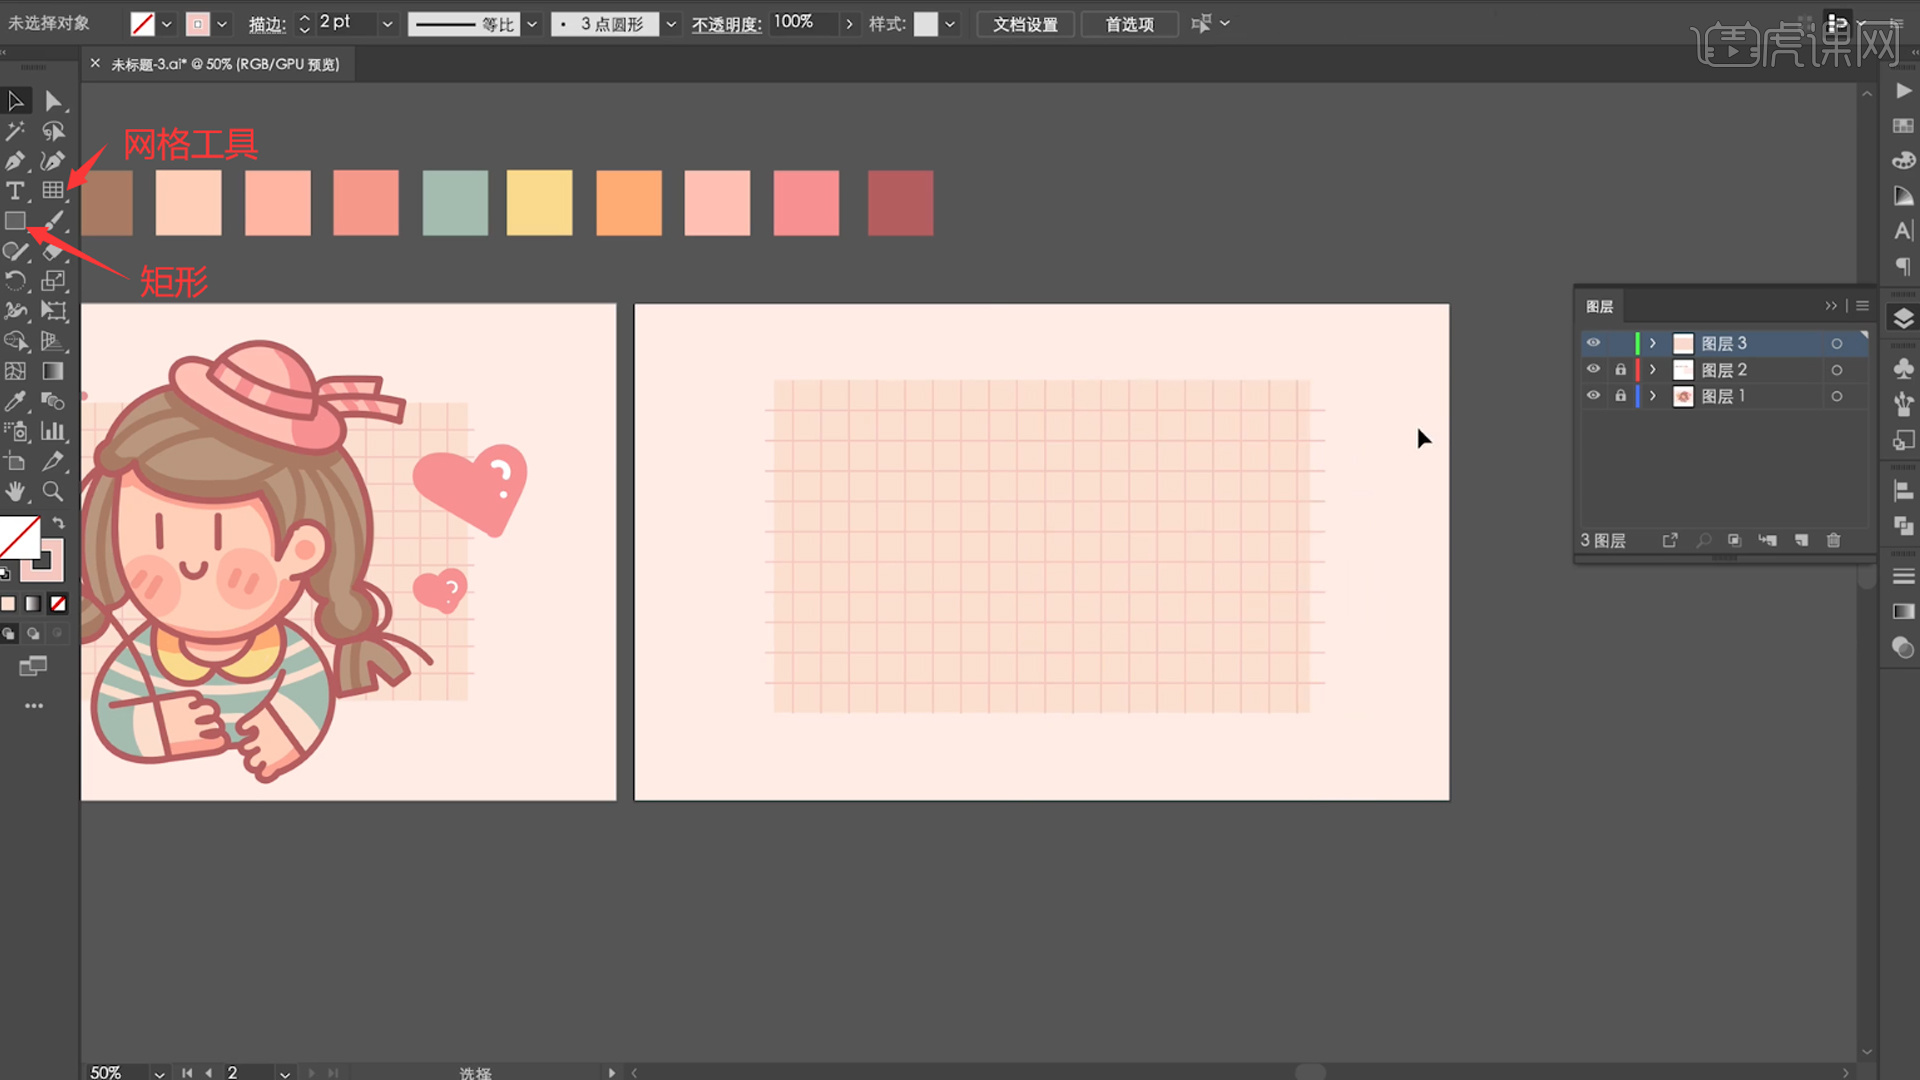This screenshot has width=1920, height=1080.
Task: Click the 文档设置 button
Action: click(x=1025, y=24)
